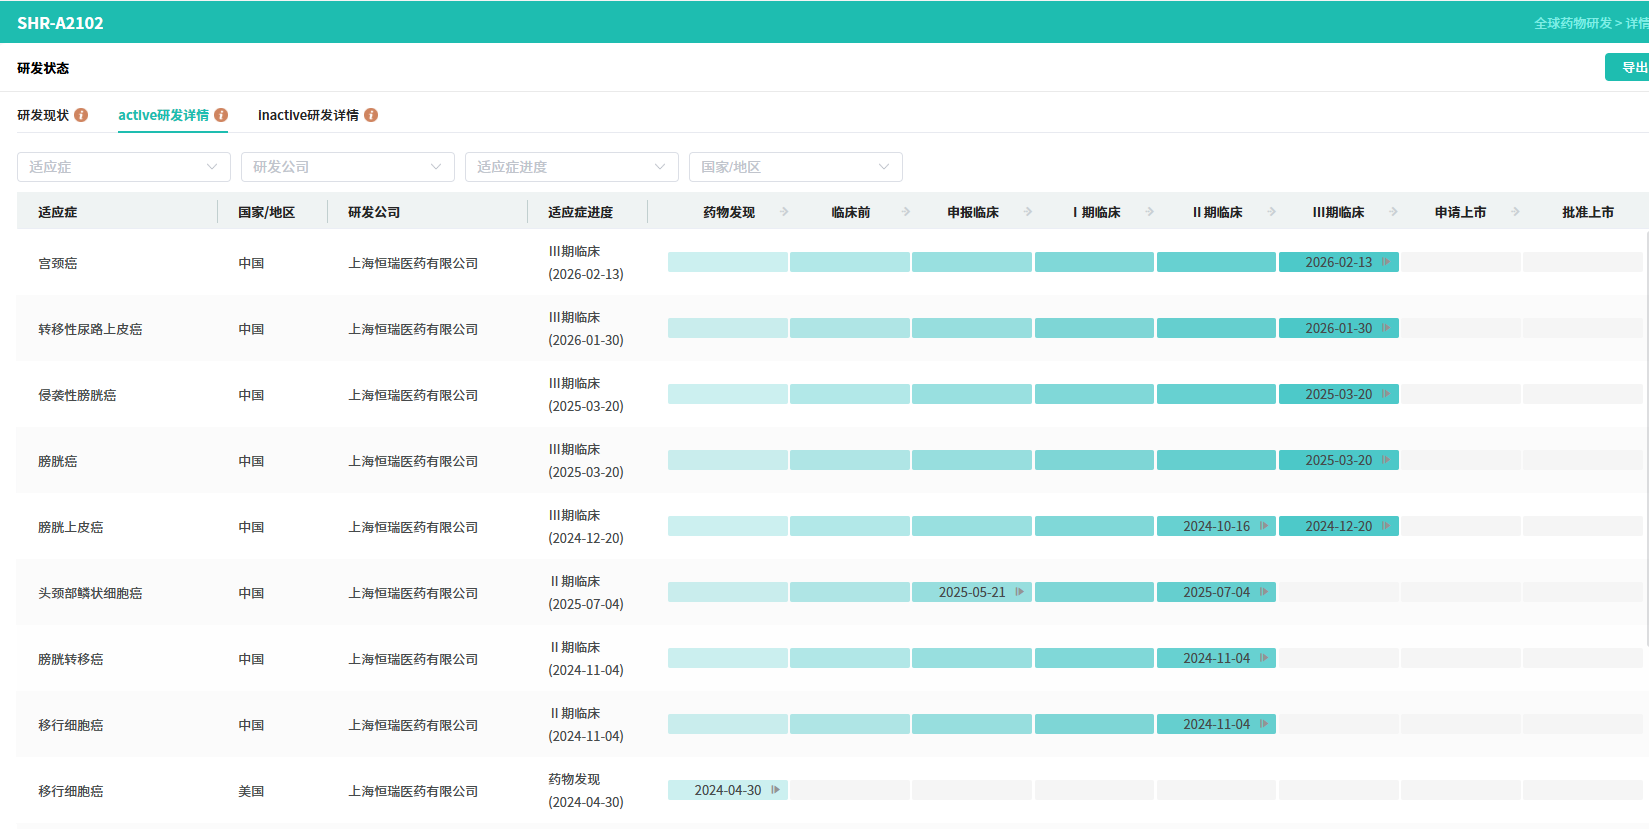Open the 适应症 filter dropdown
This screenshot has height=829, width=1649.
click(123, 167)
